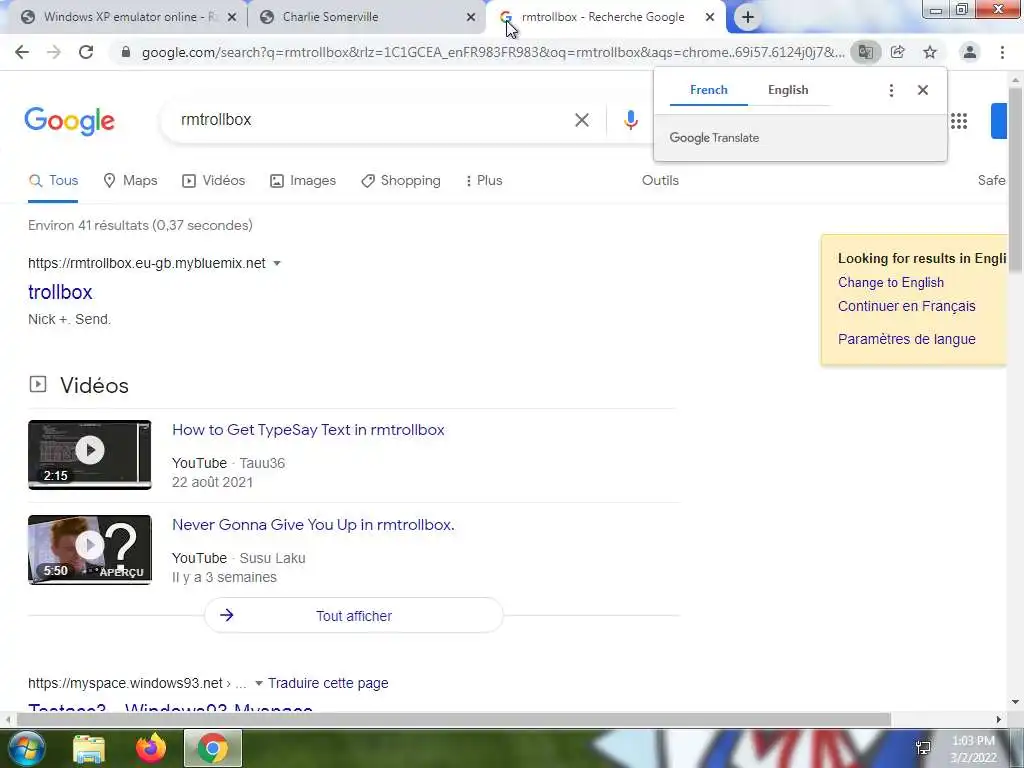Open a new tab with plus button

(x=748, y=18)
